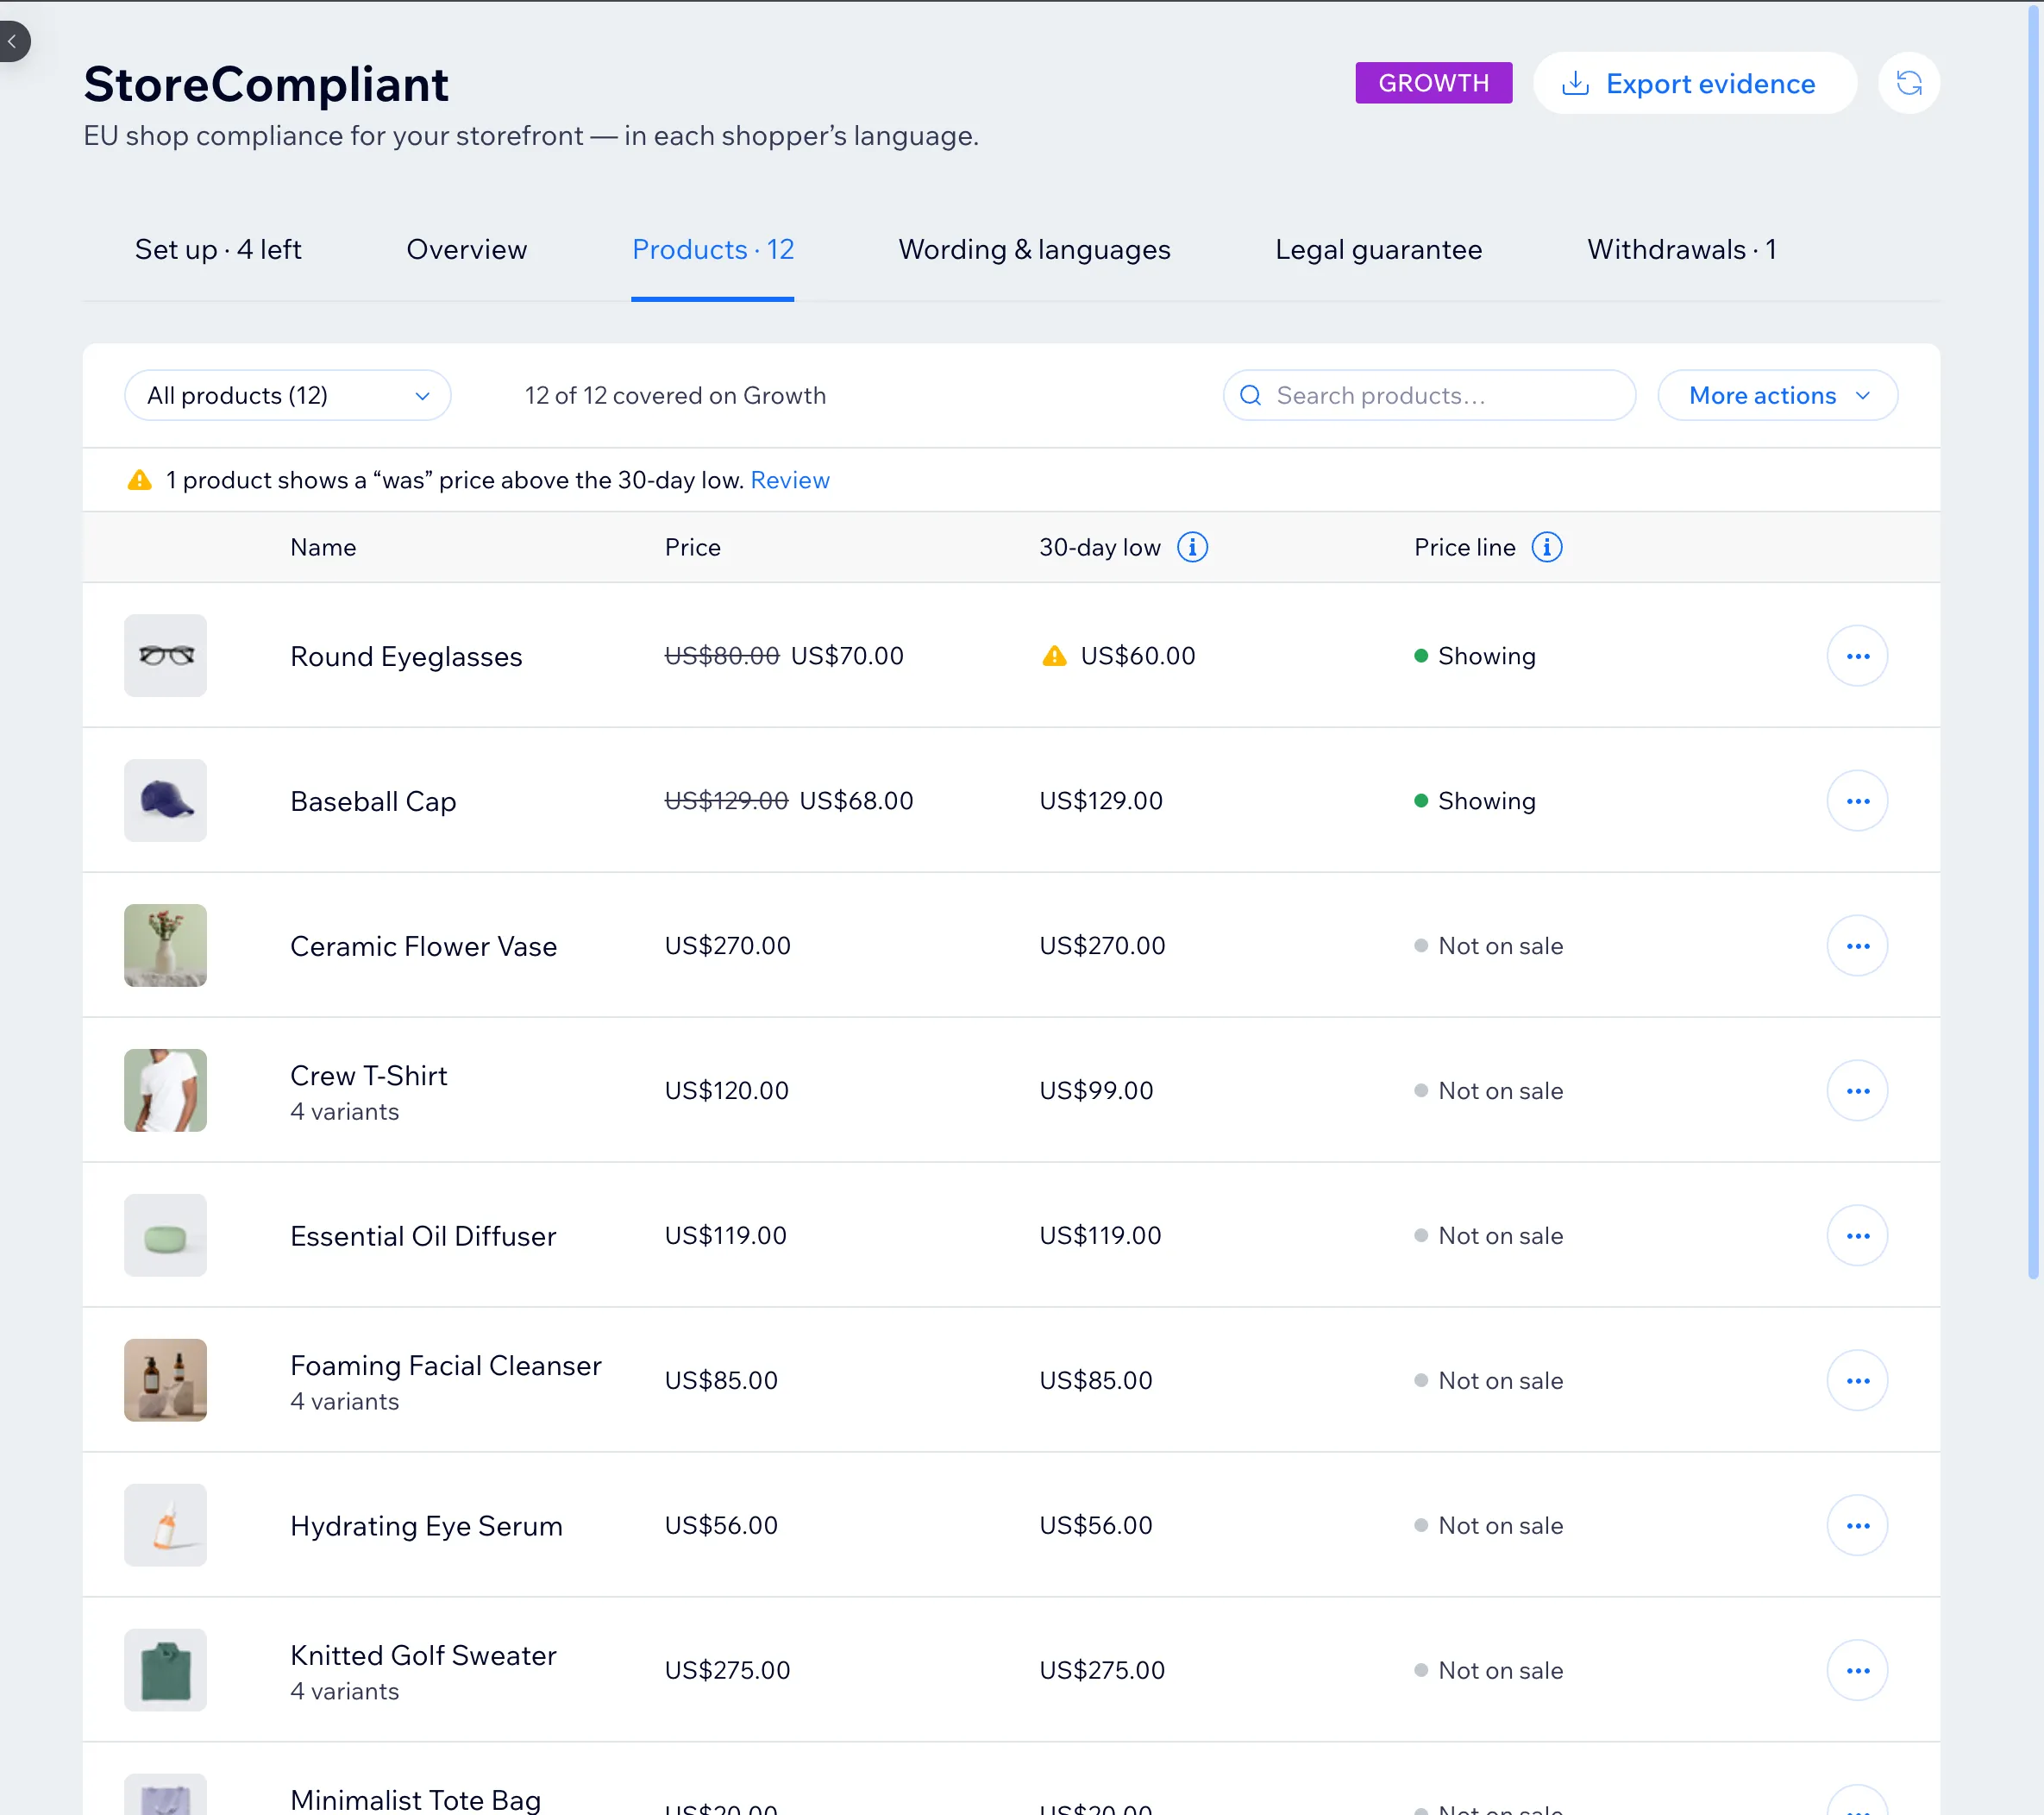2044x1815 pixels.
Task: Click the collapse sidebar arrow
Action: click(x=13, y=42)
